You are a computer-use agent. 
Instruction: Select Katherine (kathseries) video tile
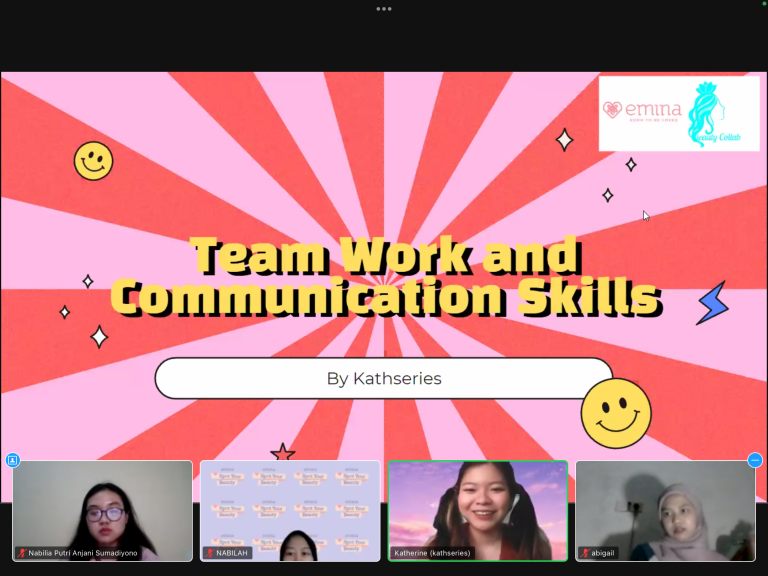478,511
